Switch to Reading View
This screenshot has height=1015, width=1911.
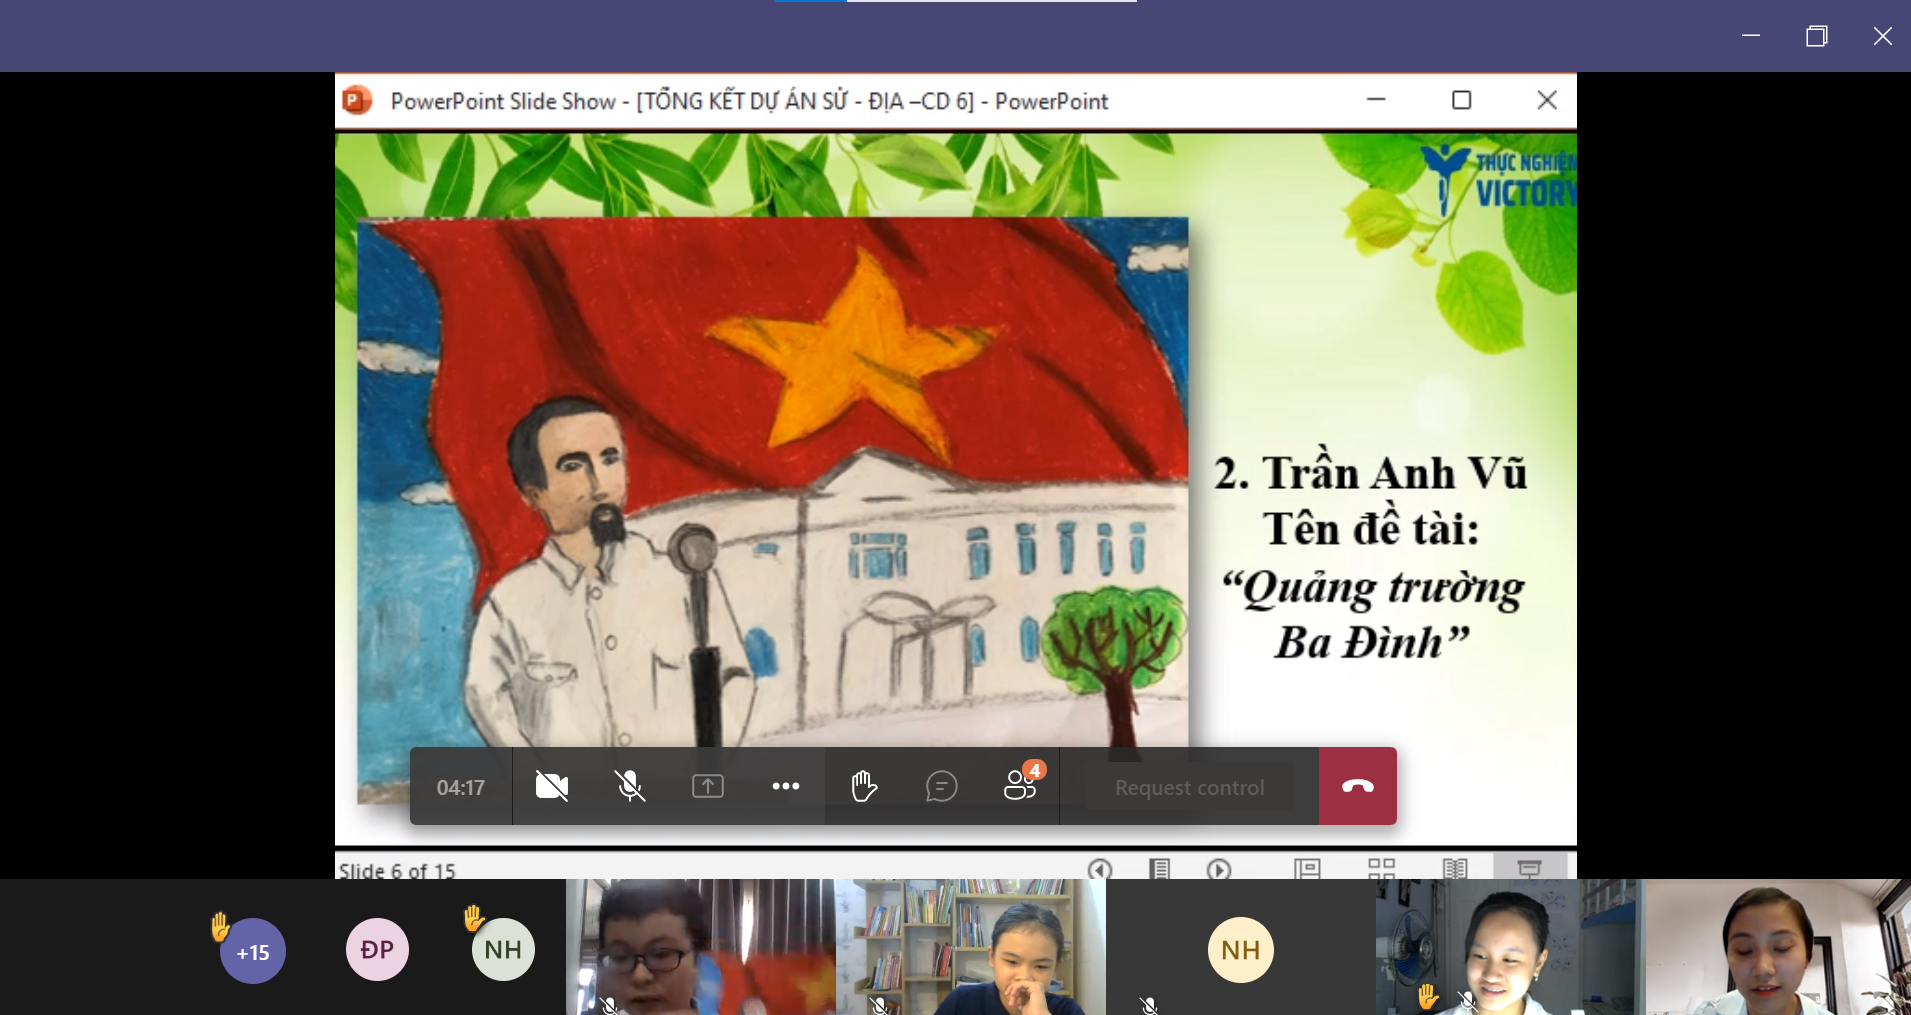(1455, 869)
